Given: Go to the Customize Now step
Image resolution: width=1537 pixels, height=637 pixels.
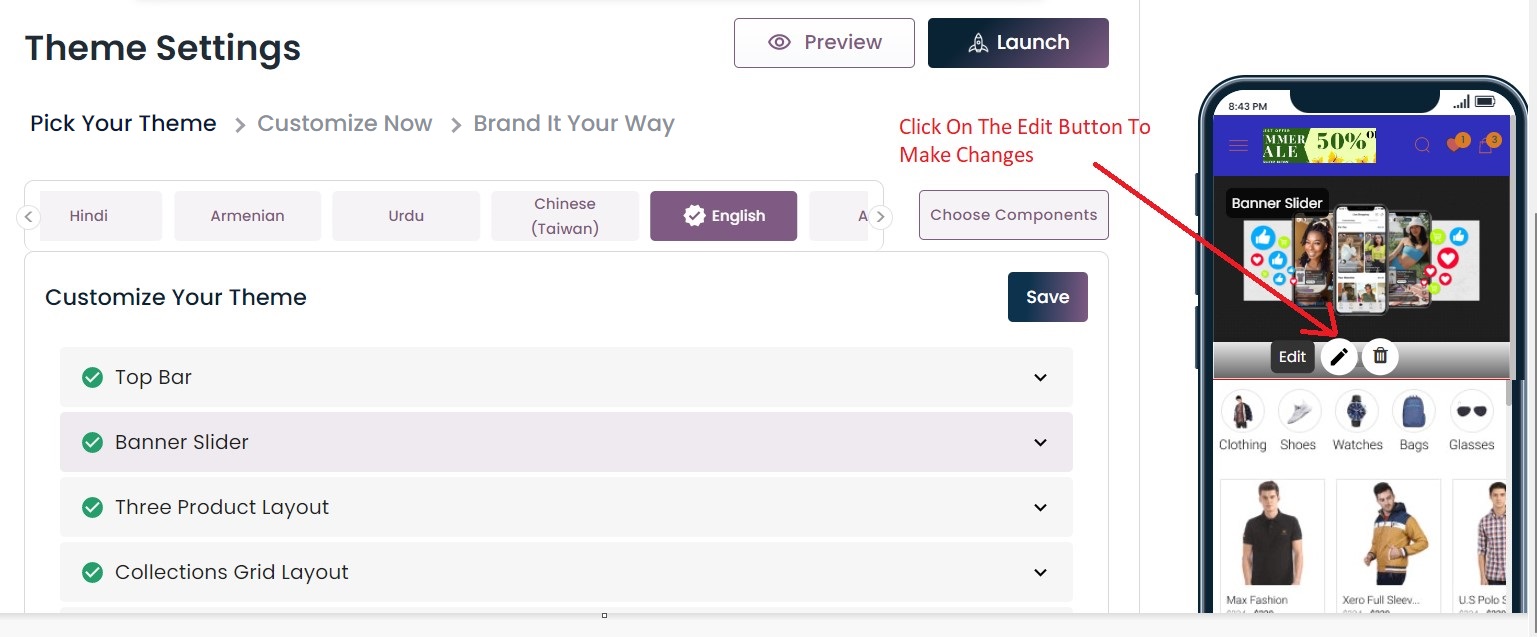Looking at the screenshot, I should (344, 124).
